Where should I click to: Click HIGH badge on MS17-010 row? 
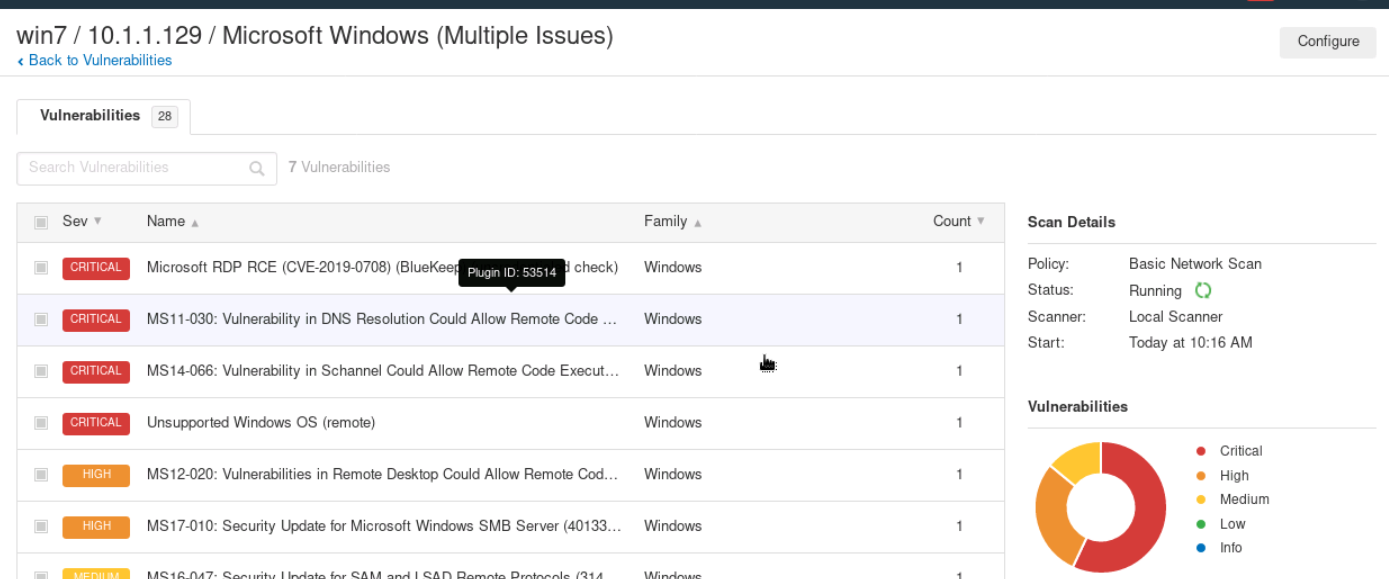(96, 526)
